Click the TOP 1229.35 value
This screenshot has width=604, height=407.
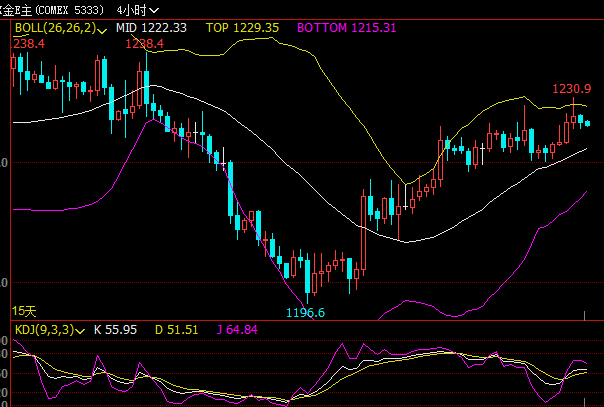(242, 28)
